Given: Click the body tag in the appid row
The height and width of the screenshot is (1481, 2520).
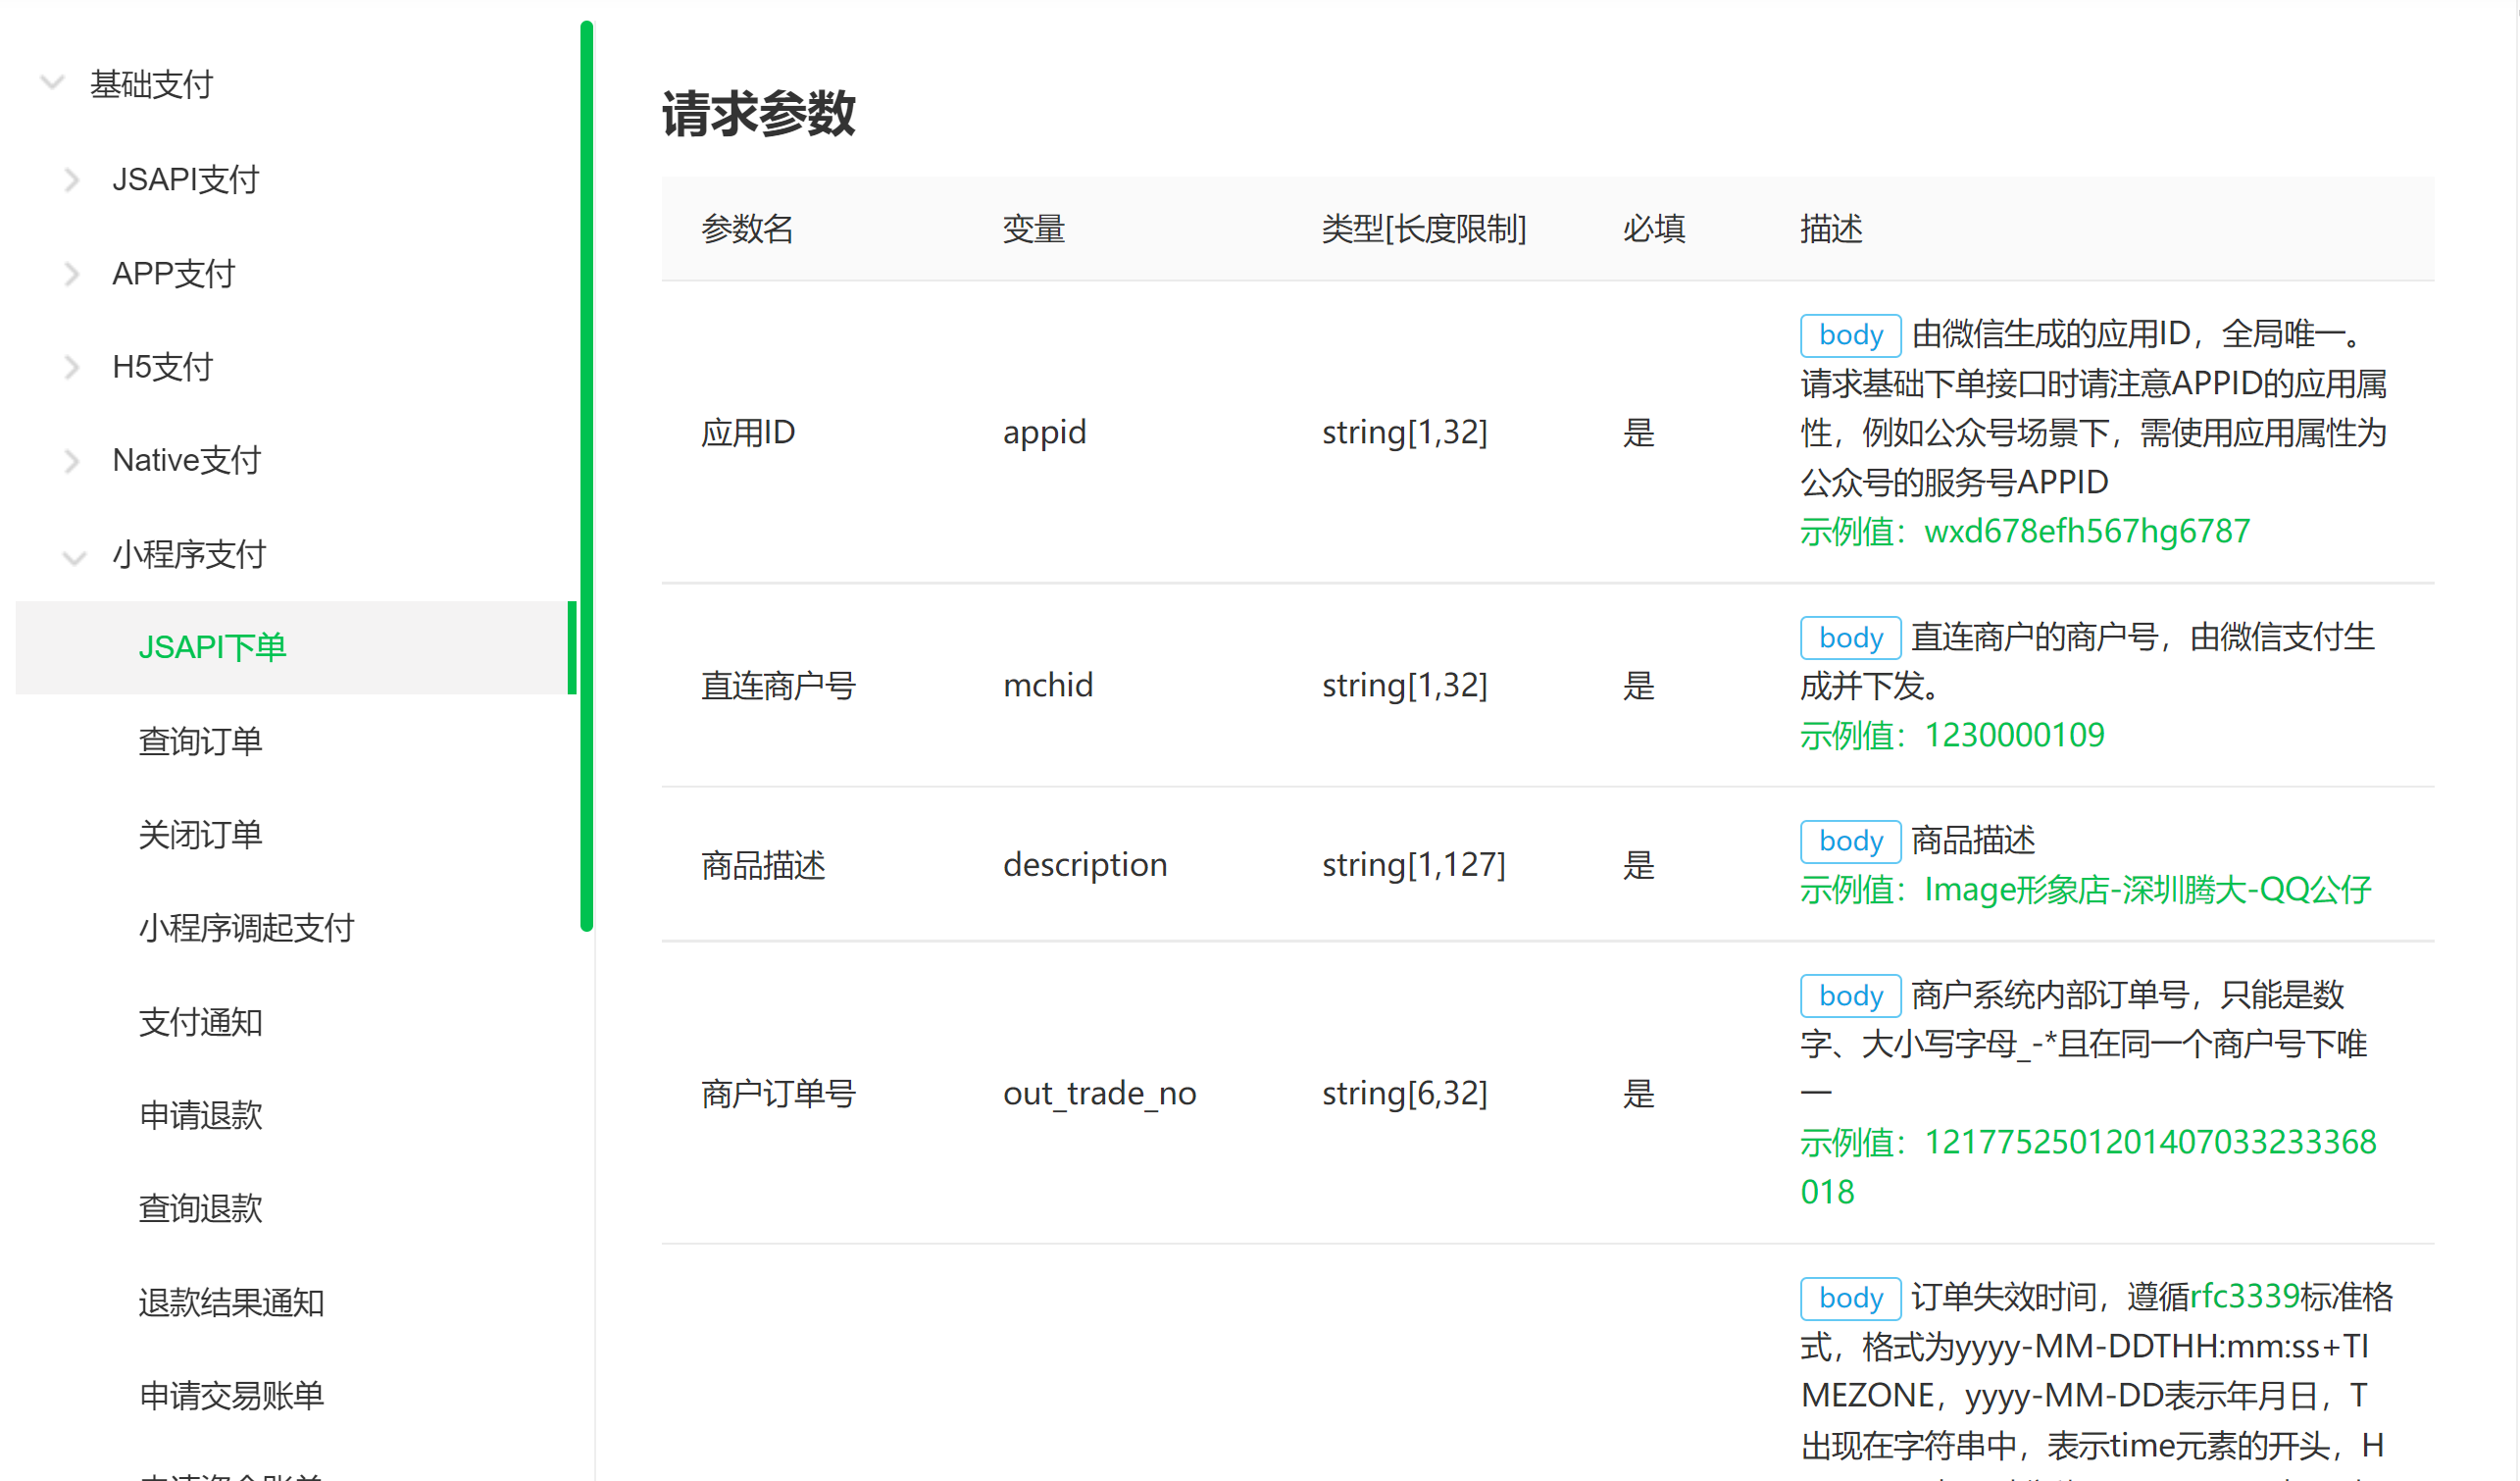Looking at the screenshot, I should (x=1850, y=335).
